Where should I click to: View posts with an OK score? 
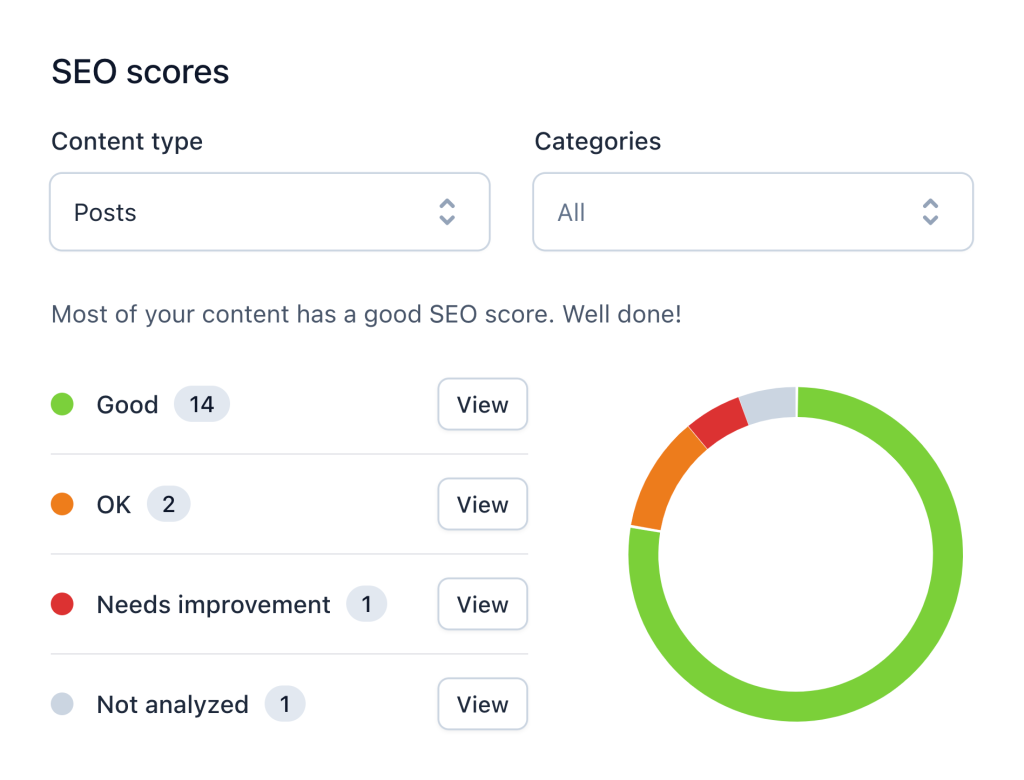click(482, 504)
